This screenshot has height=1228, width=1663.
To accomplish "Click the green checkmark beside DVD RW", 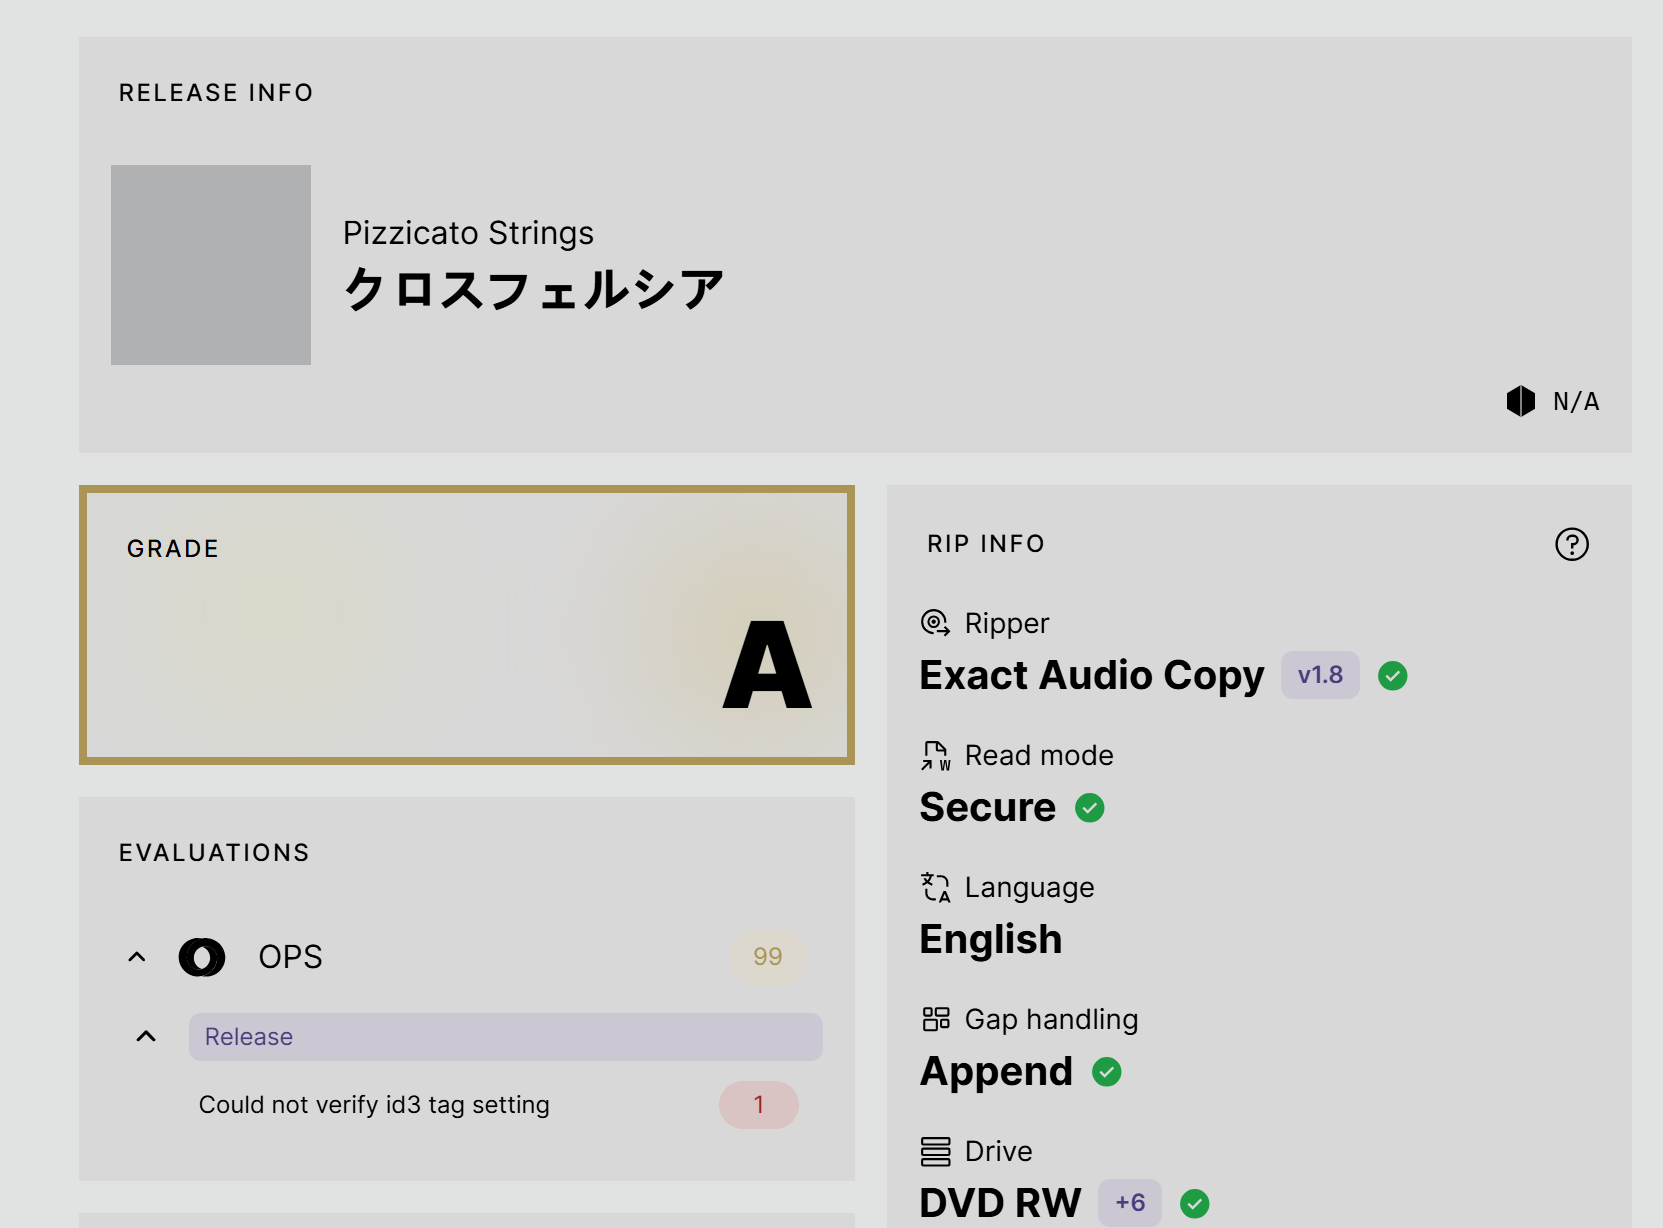I will 1194,1204.
